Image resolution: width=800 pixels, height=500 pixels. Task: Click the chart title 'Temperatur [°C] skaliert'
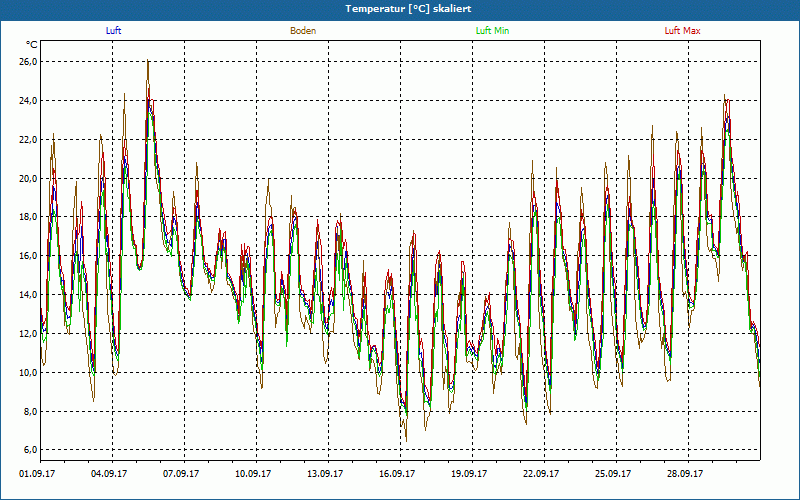pos(400,8)
